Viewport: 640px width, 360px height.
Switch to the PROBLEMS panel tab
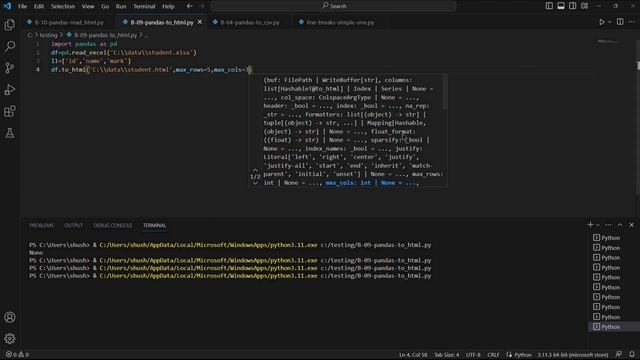42,225
